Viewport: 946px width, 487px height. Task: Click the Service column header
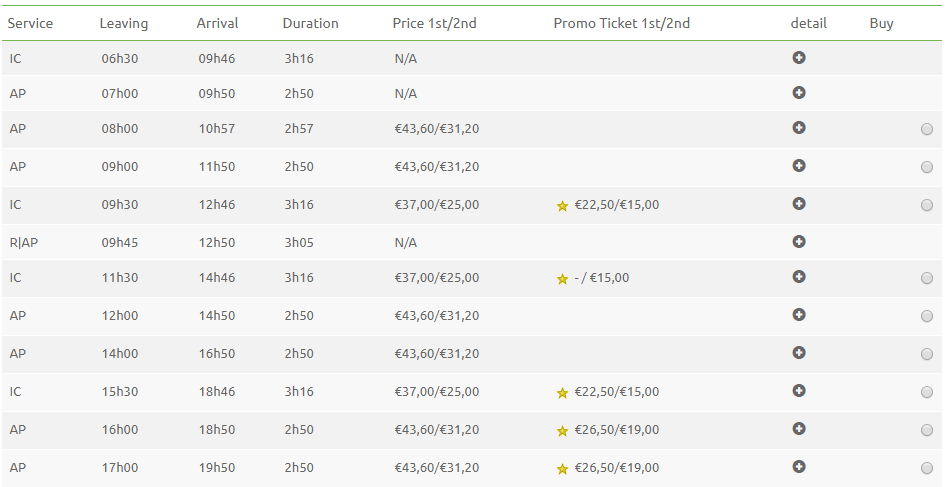coord(30,24)
